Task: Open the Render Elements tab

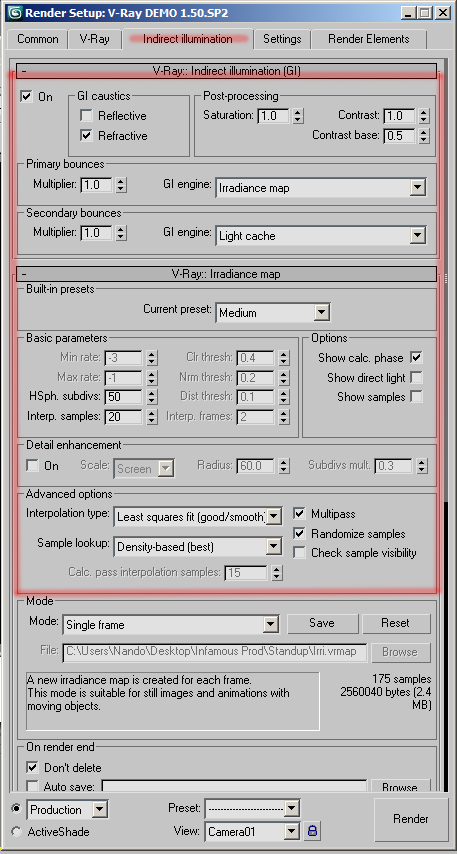Action: tap(369, 39)
